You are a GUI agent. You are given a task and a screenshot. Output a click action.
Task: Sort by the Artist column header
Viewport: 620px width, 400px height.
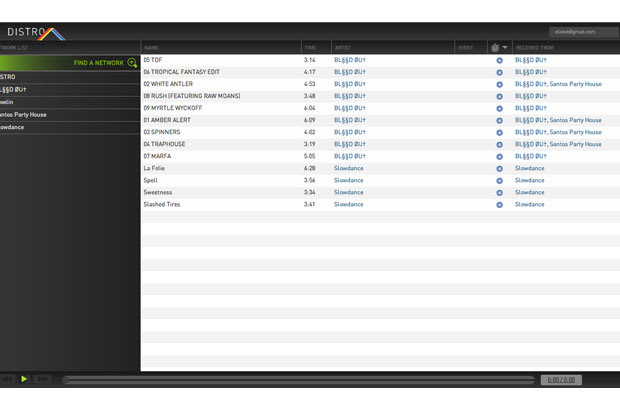point(343,48)
